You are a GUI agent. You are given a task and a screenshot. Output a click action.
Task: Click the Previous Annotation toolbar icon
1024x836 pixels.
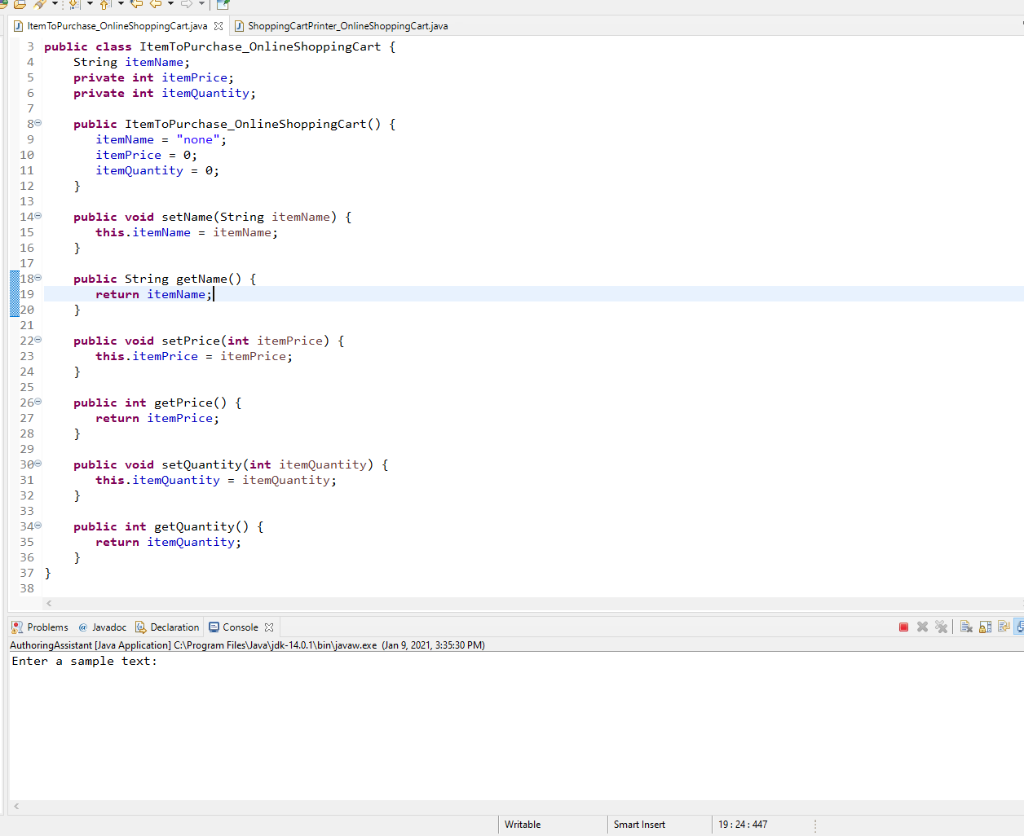104,5
